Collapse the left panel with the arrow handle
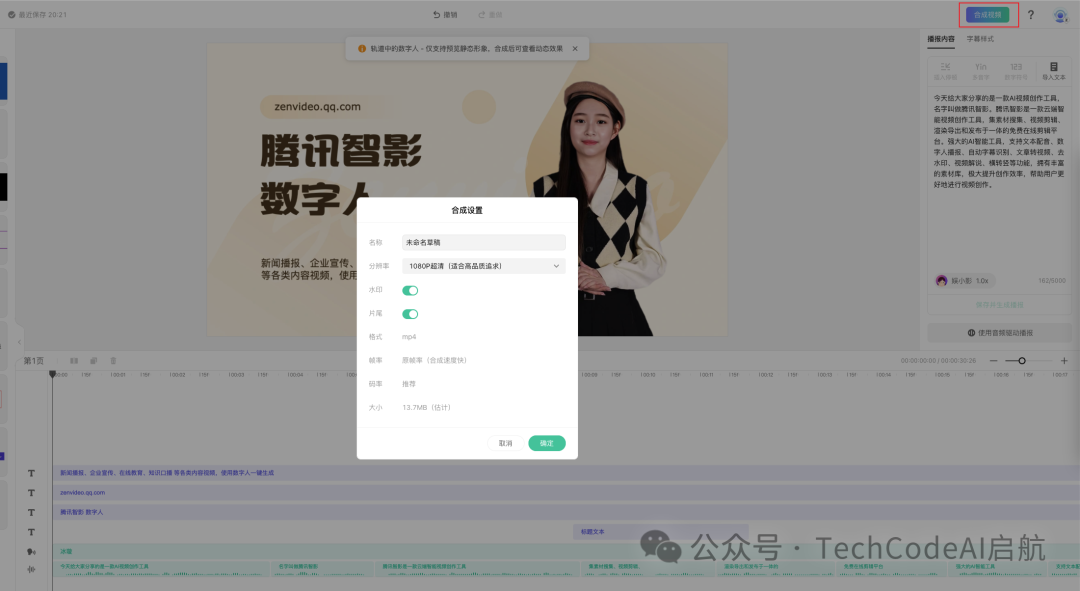 [x=19, y=342]
